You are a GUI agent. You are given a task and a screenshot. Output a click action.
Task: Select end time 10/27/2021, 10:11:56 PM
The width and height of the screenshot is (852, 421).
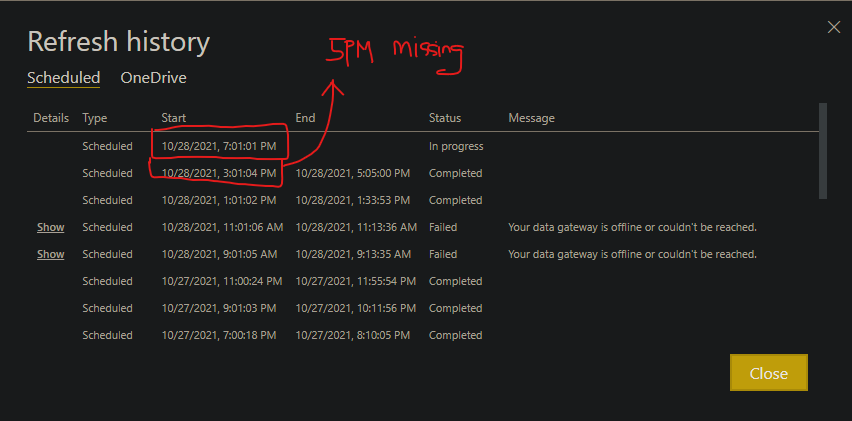(x=355, y=308)
